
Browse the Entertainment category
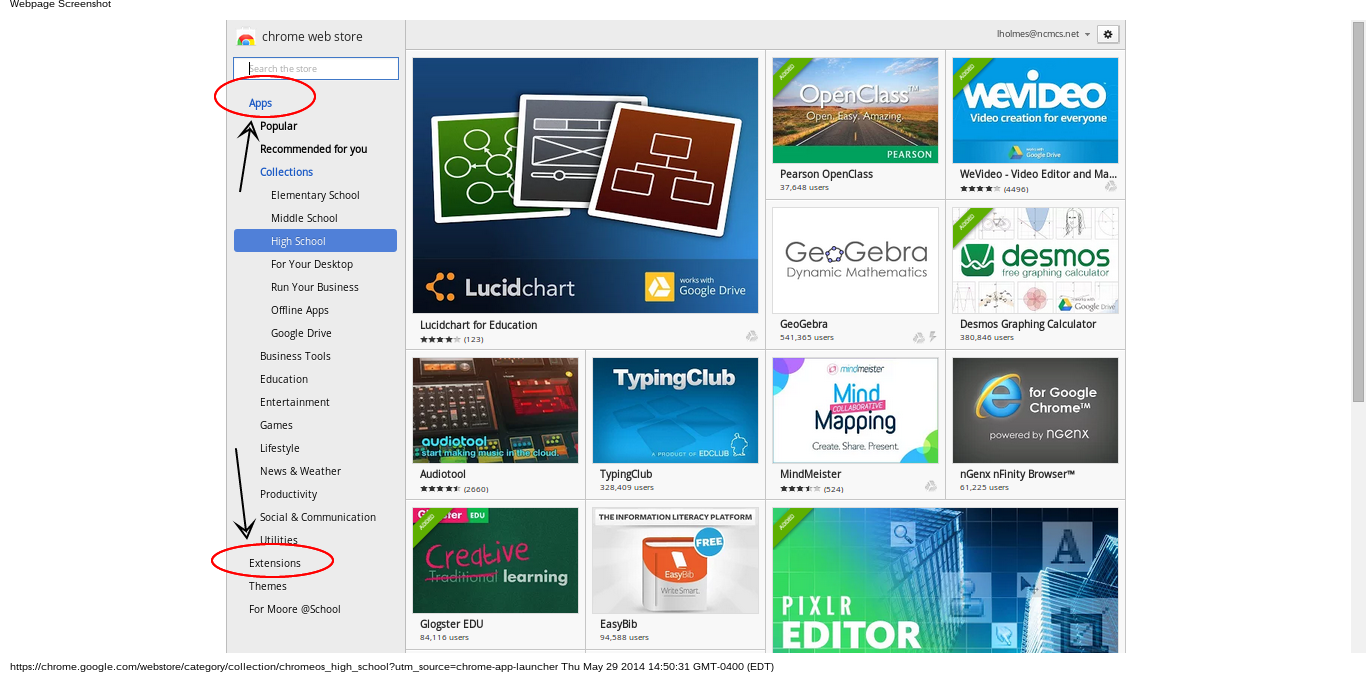click(295, 402)
